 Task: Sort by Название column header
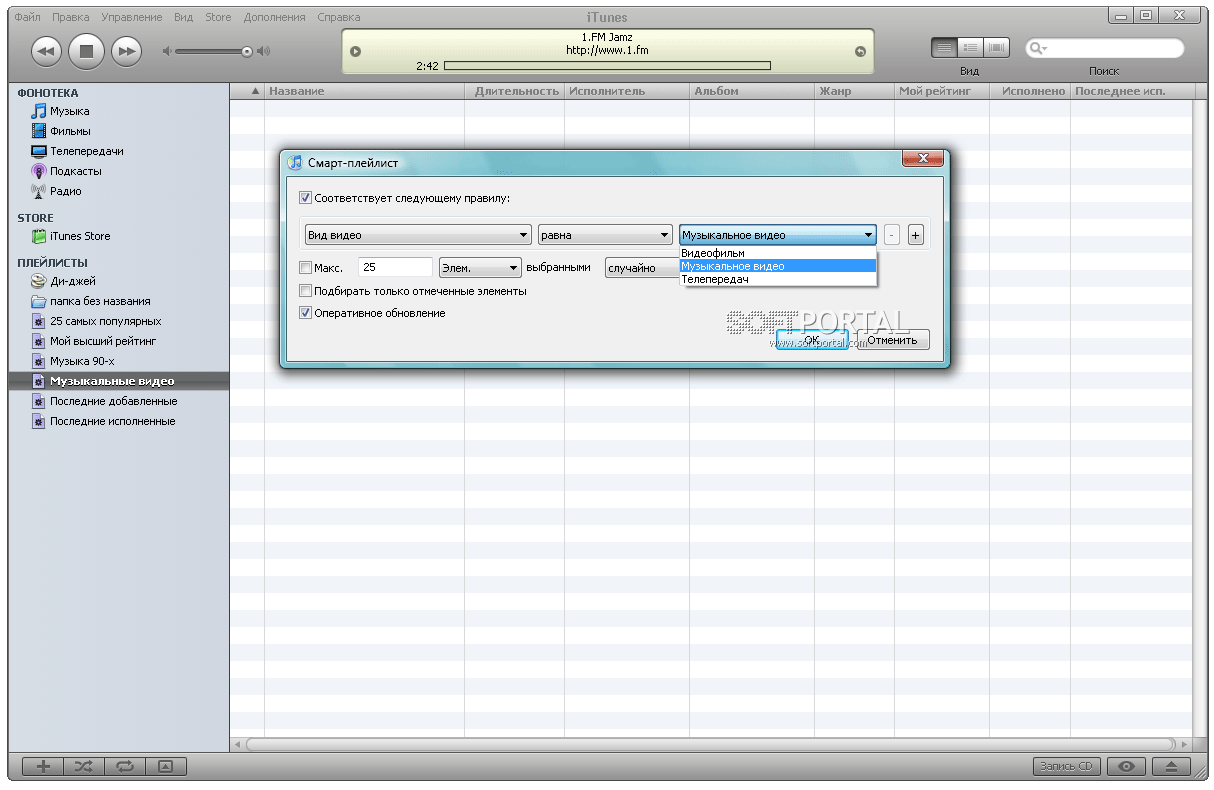[x=365, y=91]
